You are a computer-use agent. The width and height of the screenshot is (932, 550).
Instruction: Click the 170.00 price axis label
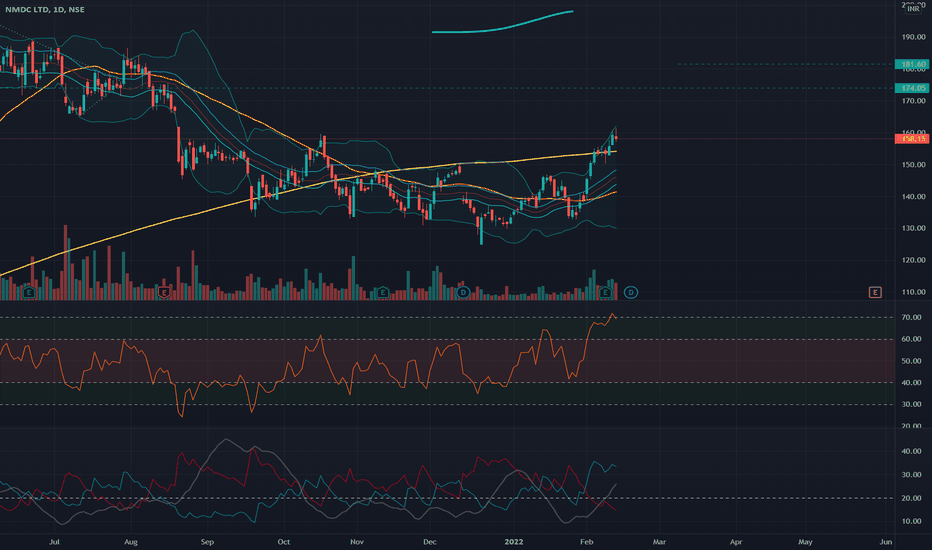pos(913,101)
